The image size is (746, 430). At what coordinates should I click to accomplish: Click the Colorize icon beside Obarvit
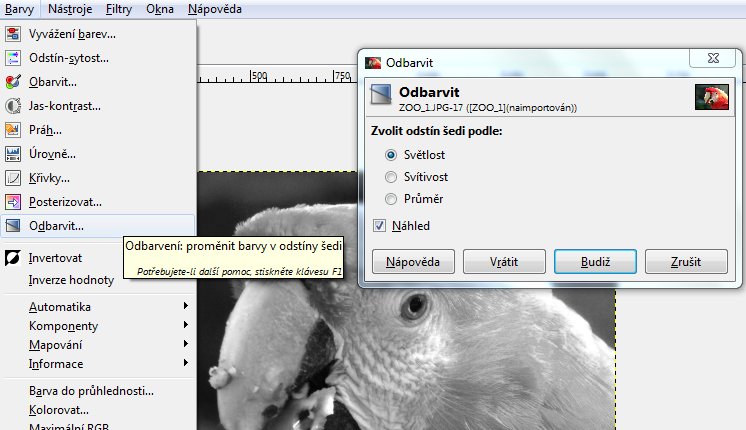point(13,82)
